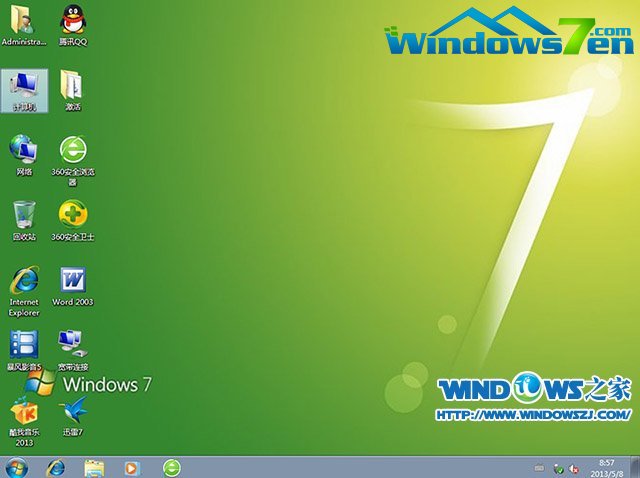Screen dimensions: 640x478
Task: Open Internet Explorer desktop shortcut
Action: [x=24, y=281]
